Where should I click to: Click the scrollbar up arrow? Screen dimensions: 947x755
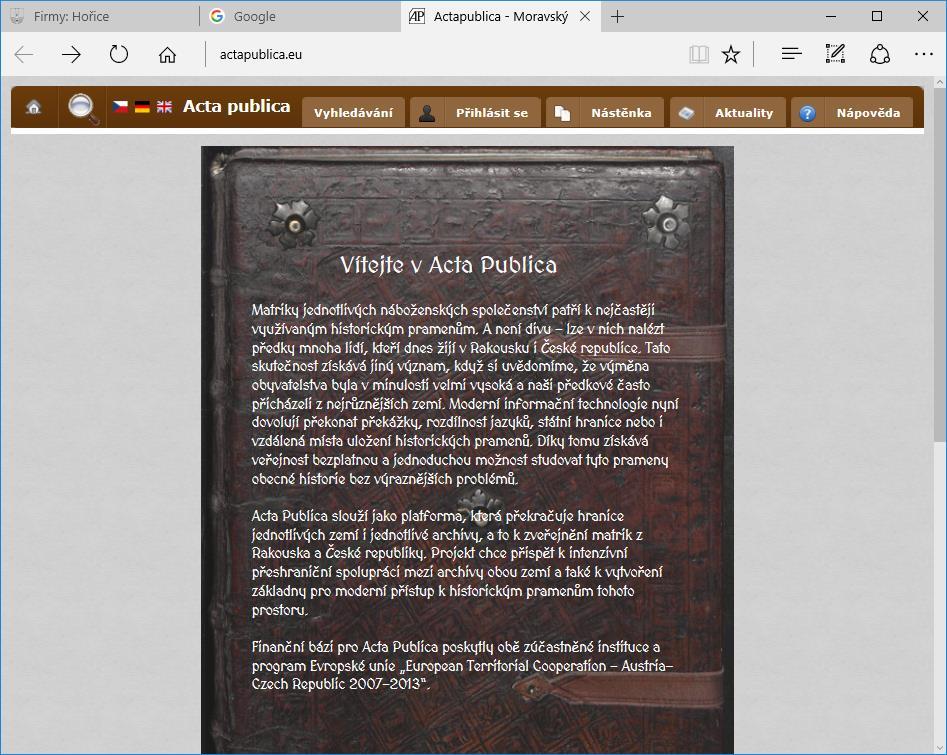point(940,82)
